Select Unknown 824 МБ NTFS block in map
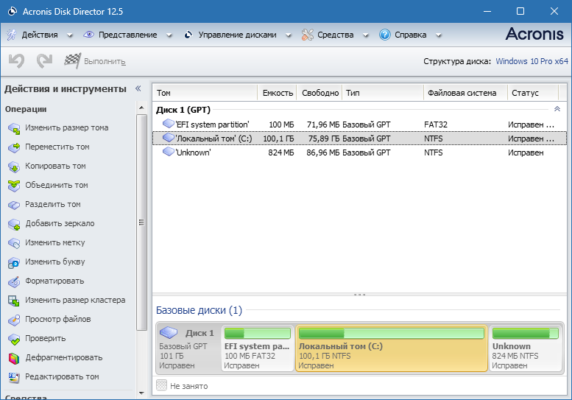The width and height of the screenshot is (572, 400). pos(525,348)
